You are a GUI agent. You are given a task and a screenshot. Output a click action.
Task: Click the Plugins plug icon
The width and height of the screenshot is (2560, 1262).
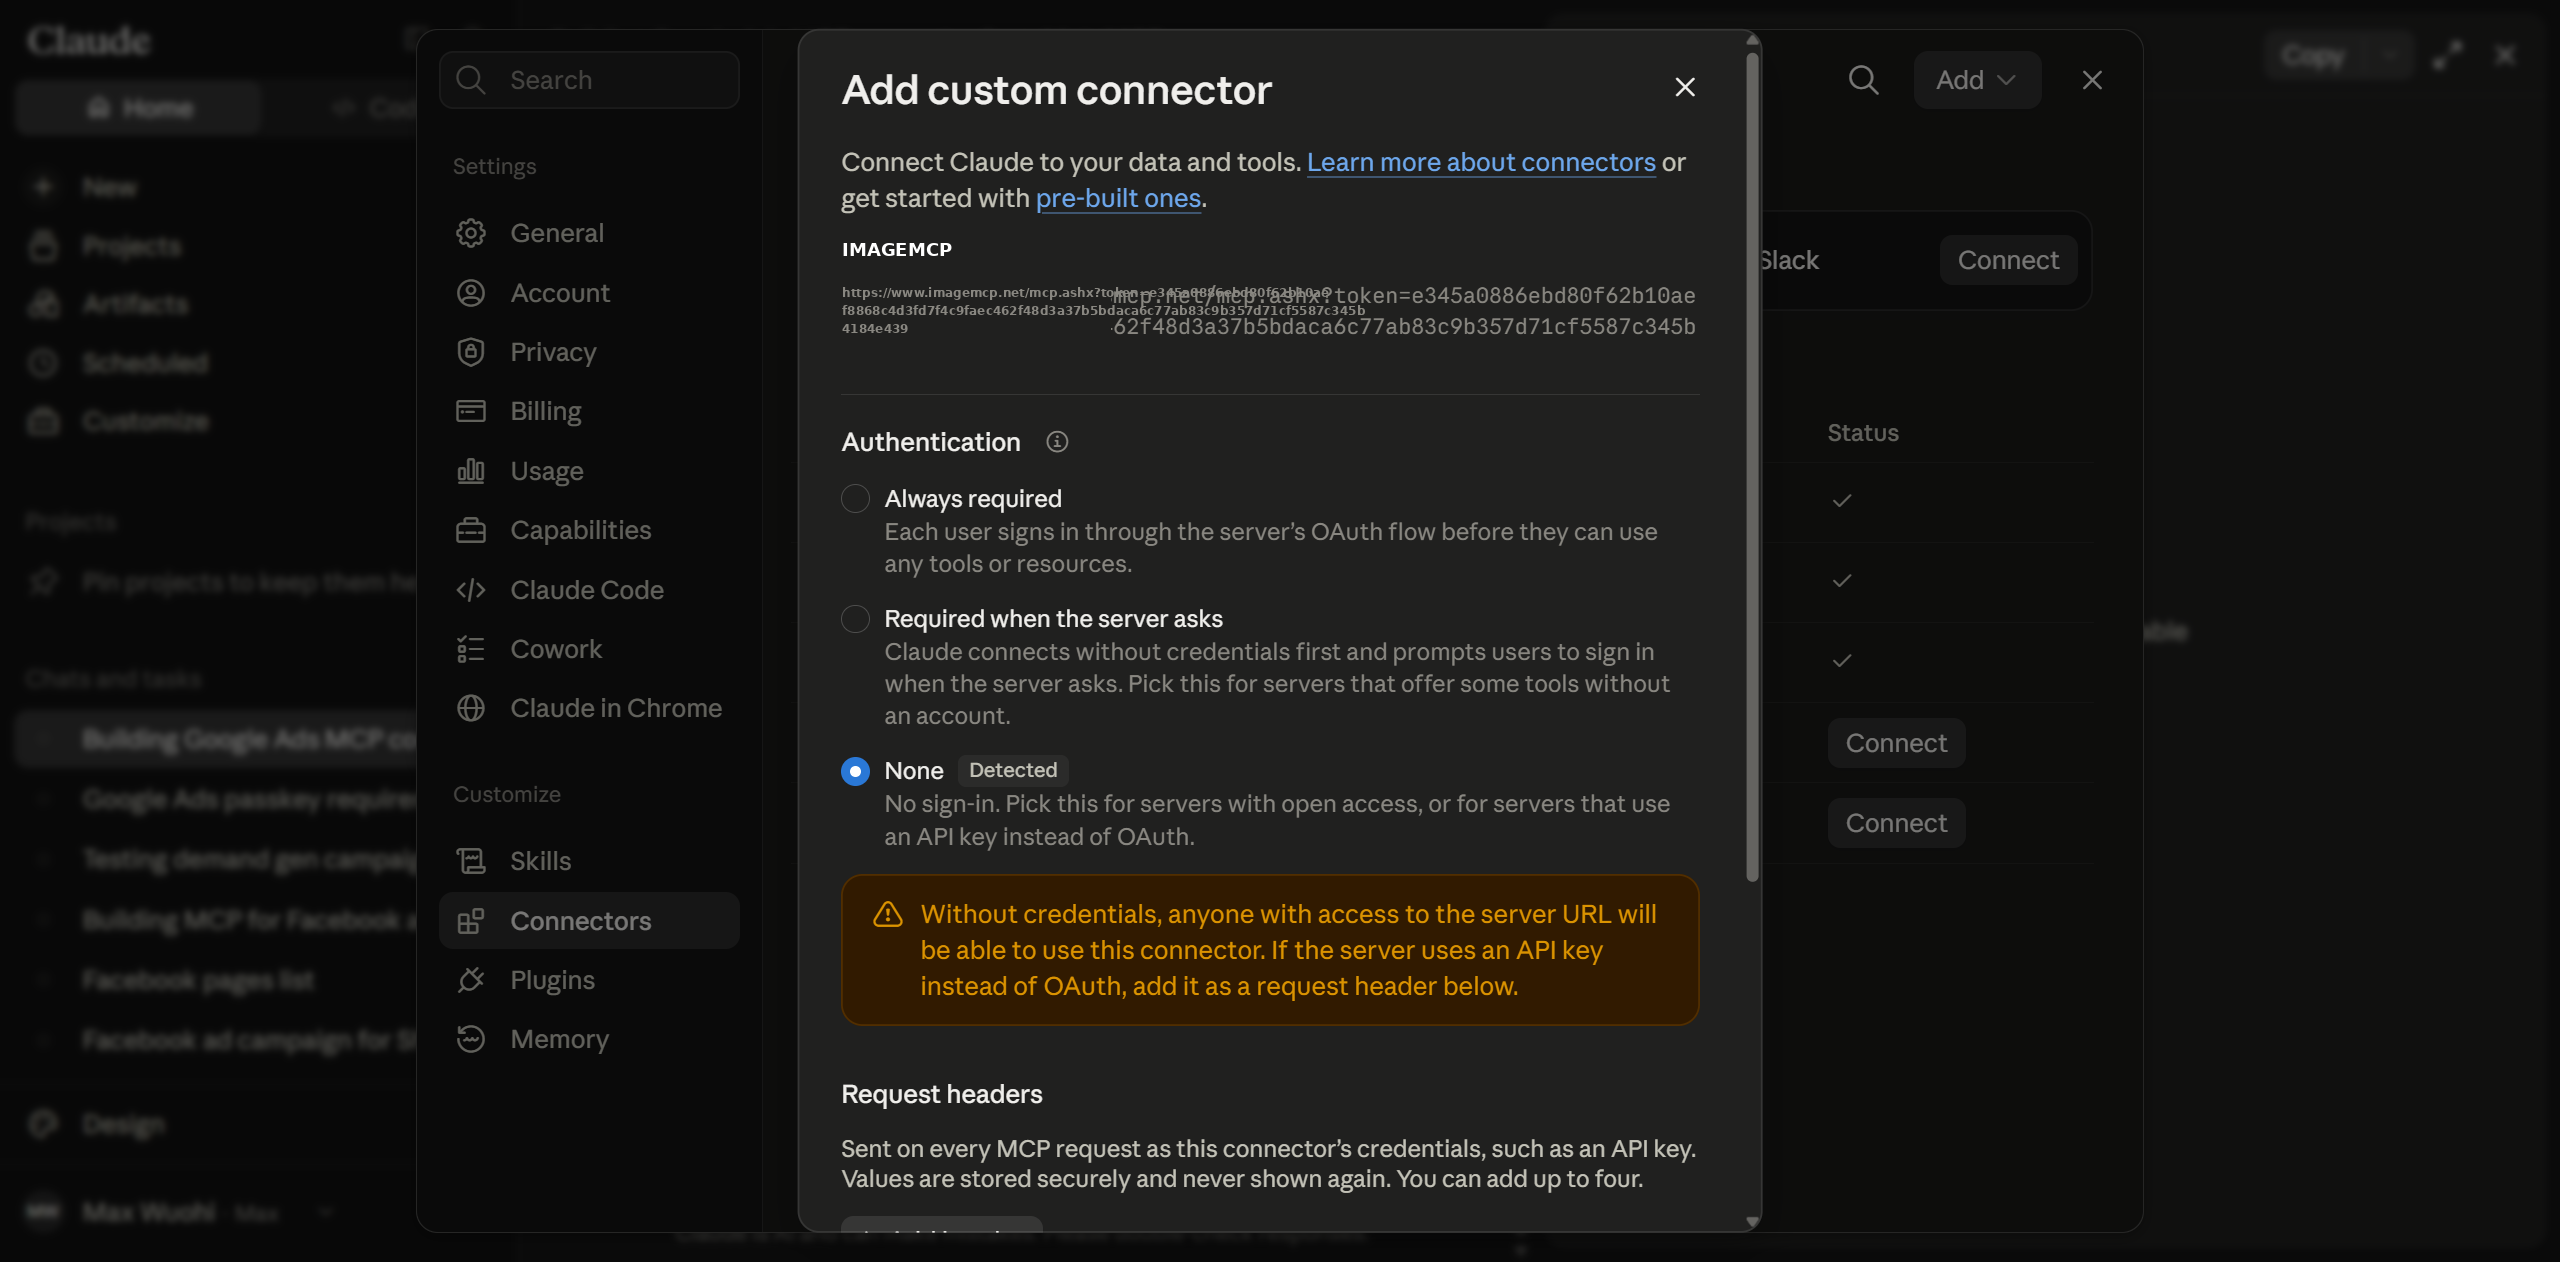471,980
